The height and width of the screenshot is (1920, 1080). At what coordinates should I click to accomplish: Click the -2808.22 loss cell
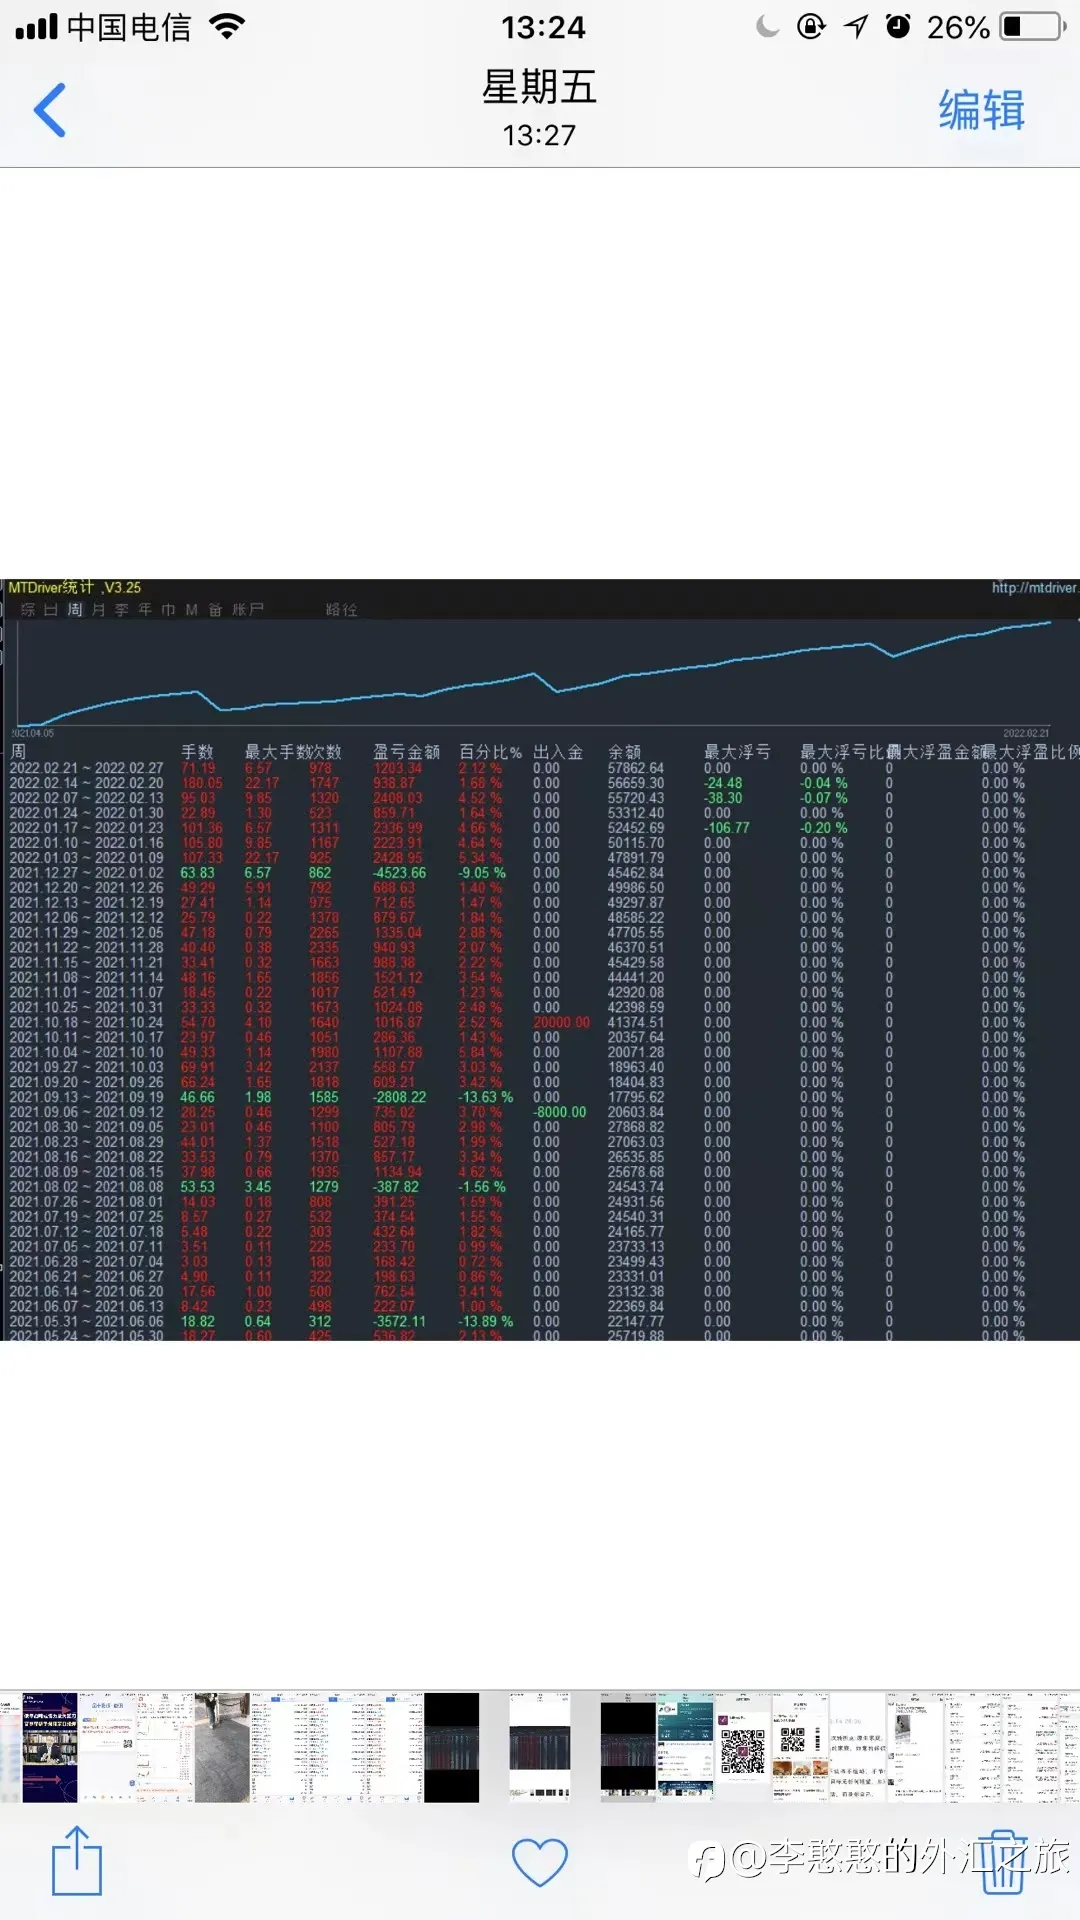(x=399, y=1097)
